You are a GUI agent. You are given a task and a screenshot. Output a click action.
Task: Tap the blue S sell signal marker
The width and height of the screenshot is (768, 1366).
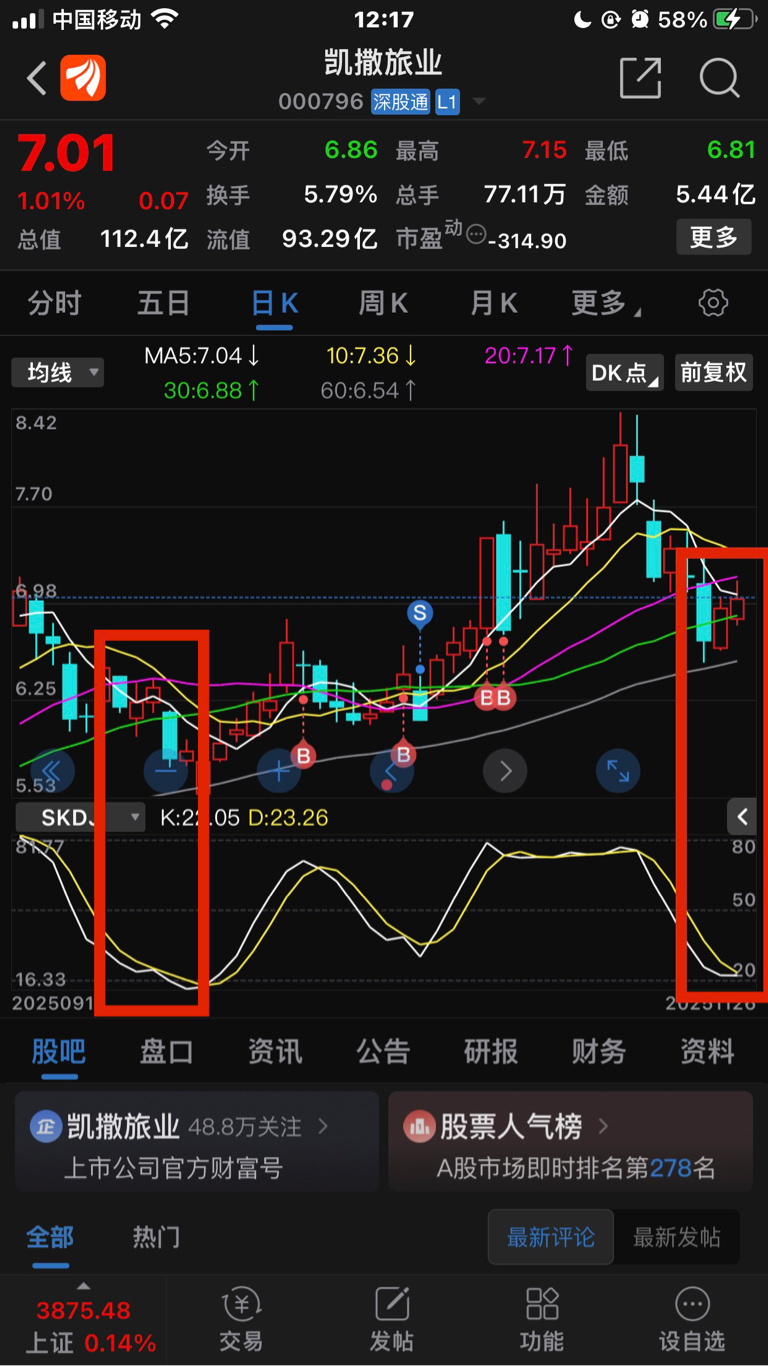click(x=420, y=612)
